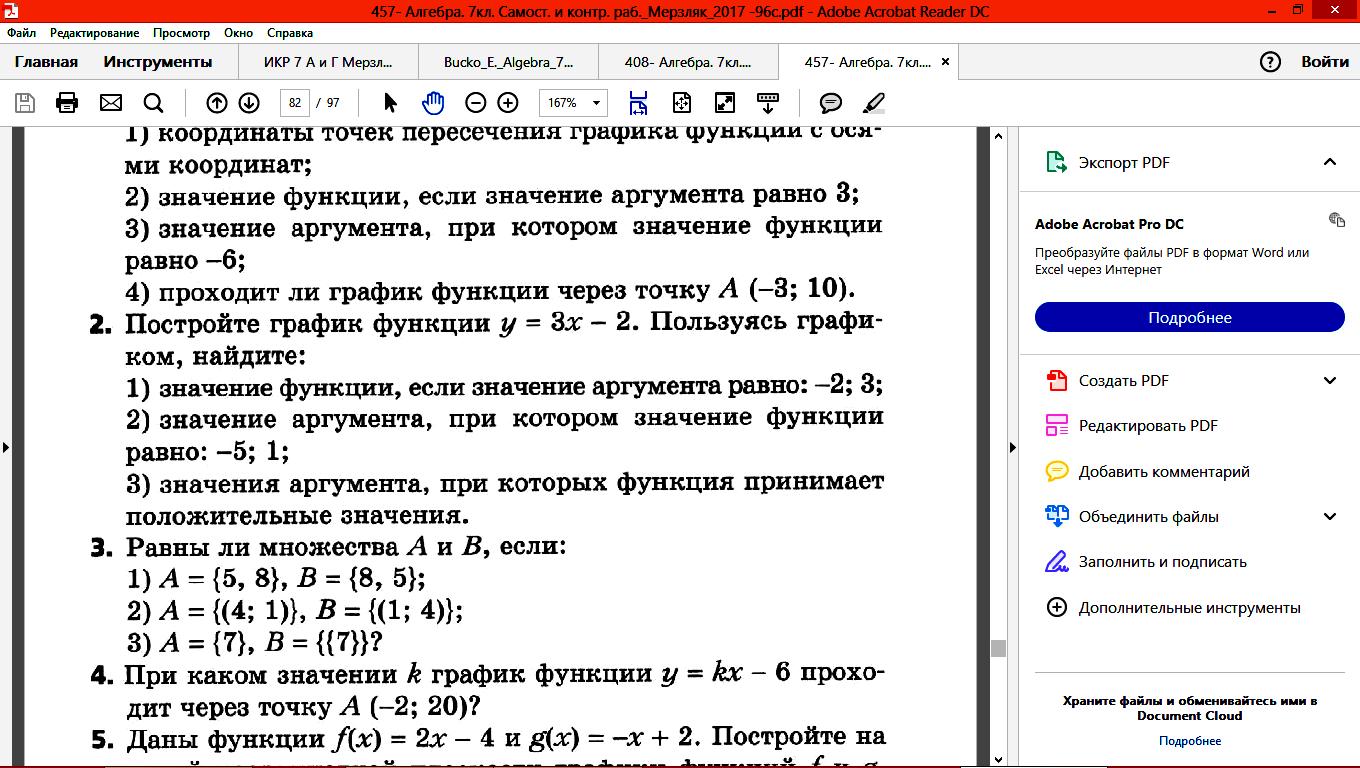Click the Export PDF icon in side panel
Image resolution: width=1360 pixels, height=768 pixels.
[1056, 162]
